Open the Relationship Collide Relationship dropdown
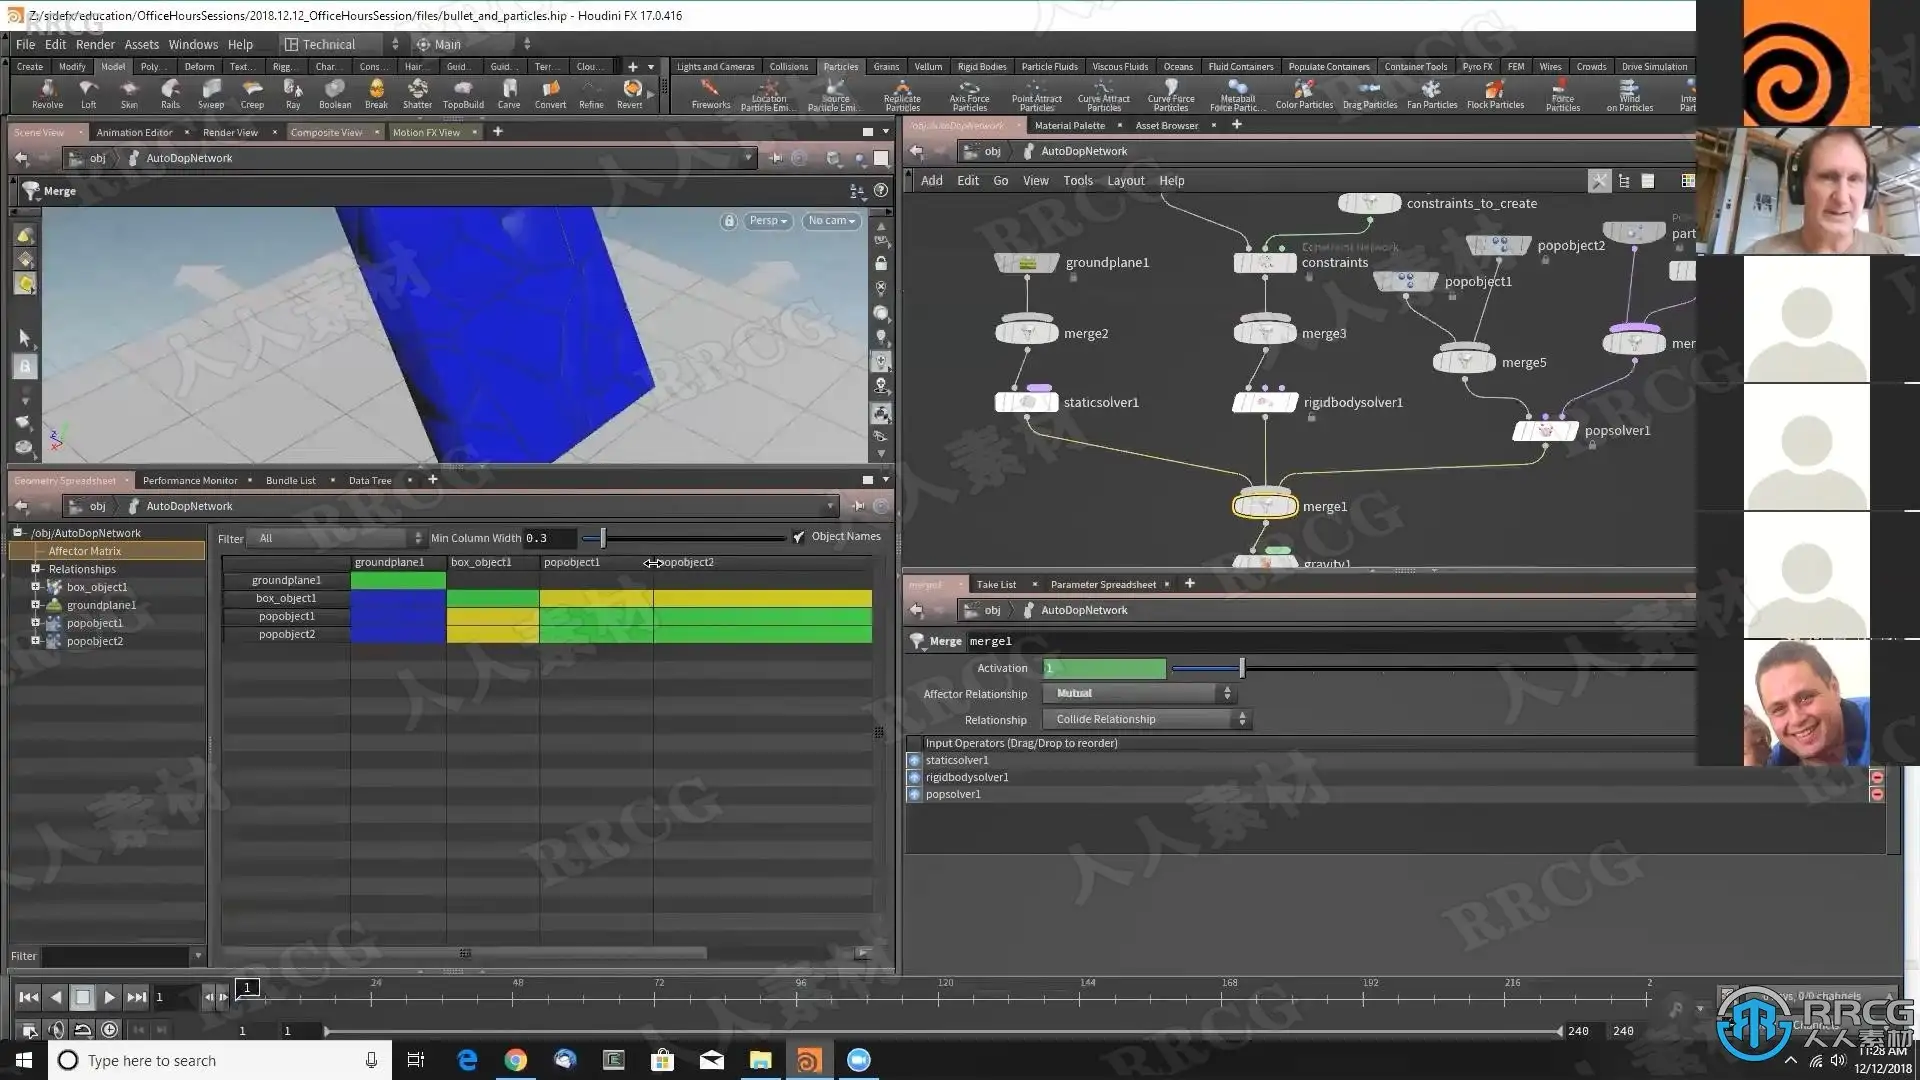The image size is (1920, 1080). click(1146, 719)
